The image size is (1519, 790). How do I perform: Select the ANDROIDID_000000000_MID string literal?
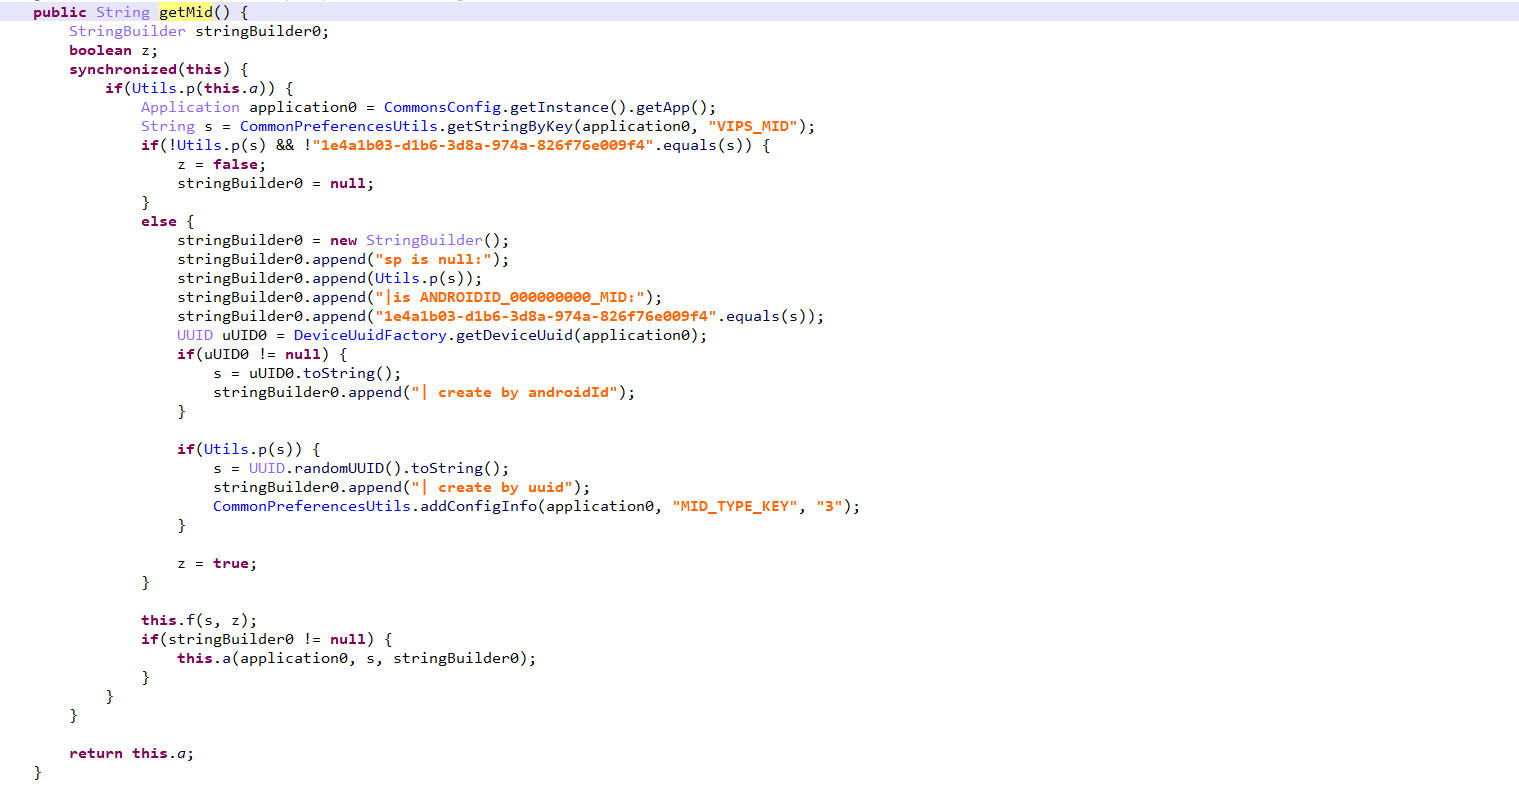[x=518, y=297]
